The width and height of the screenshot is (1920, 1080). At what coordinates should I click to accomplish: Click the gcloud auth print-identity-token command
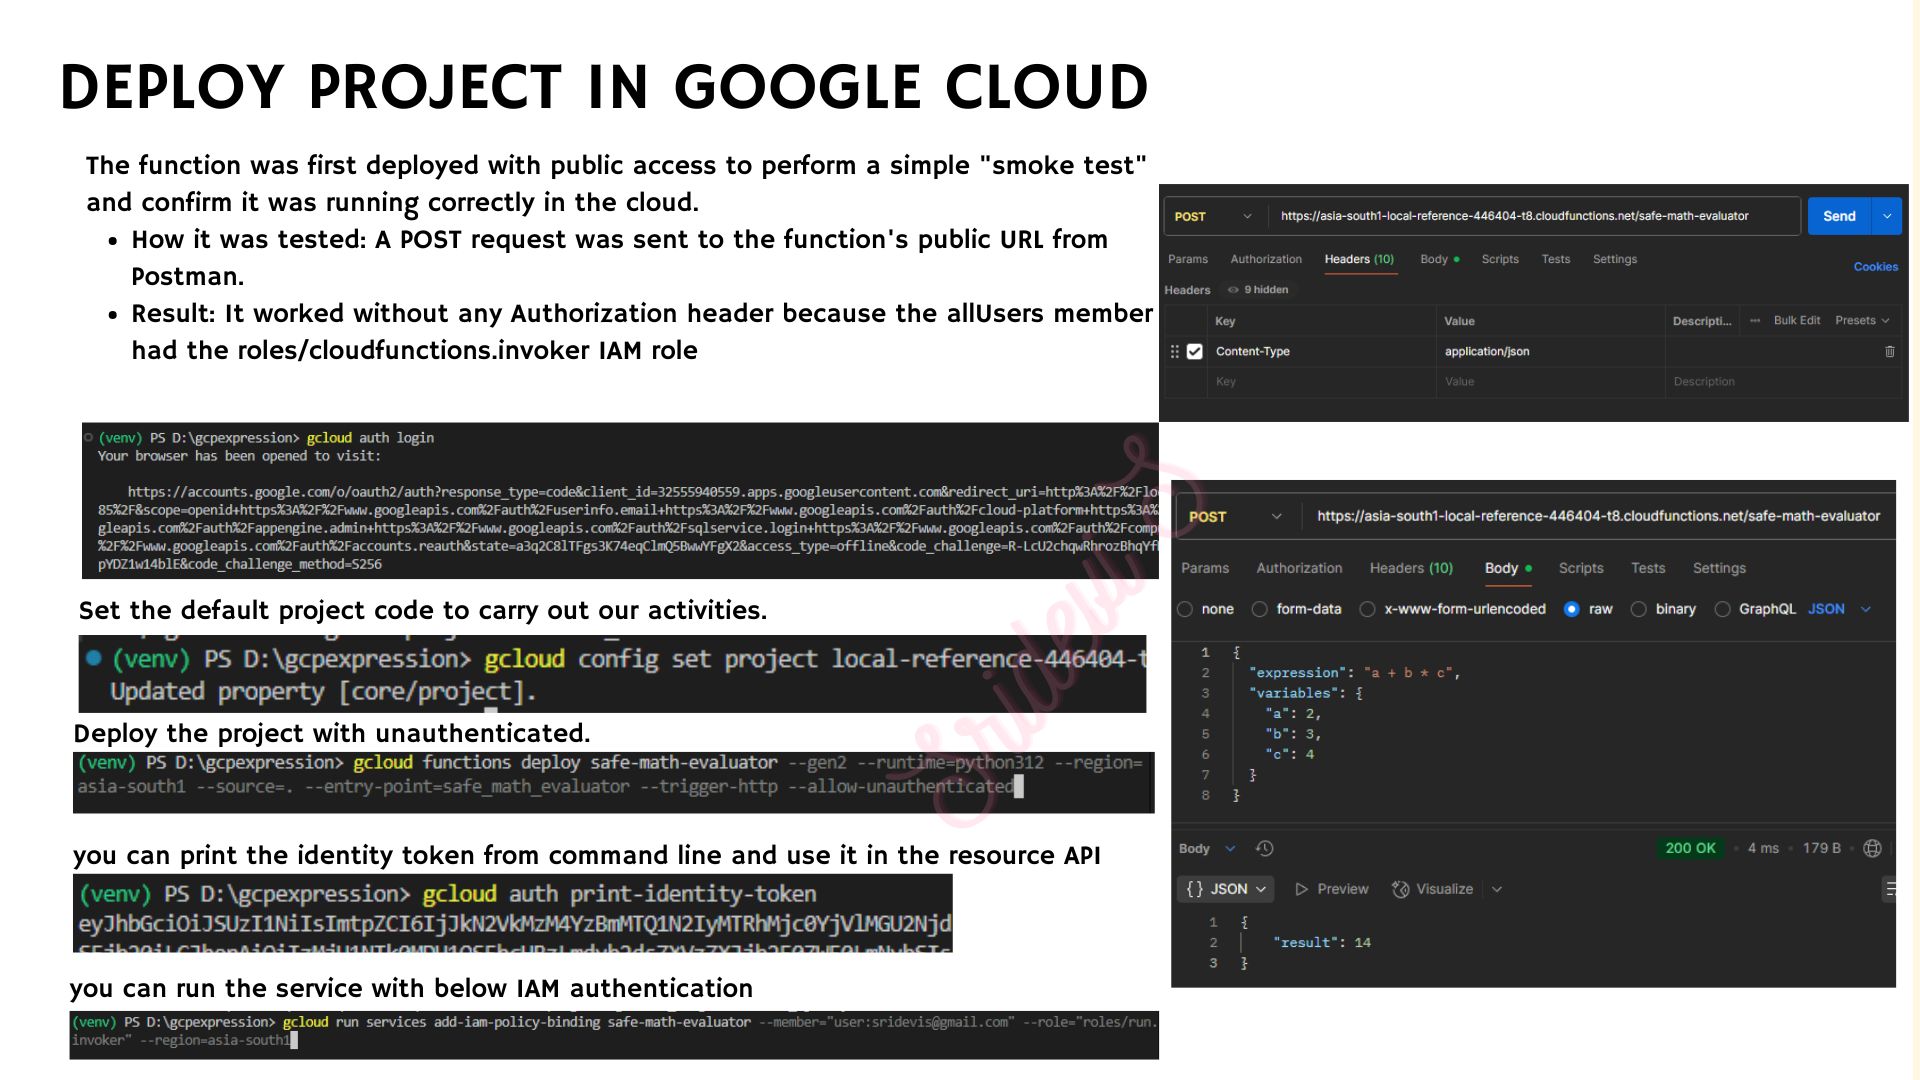tap(619, 894)
